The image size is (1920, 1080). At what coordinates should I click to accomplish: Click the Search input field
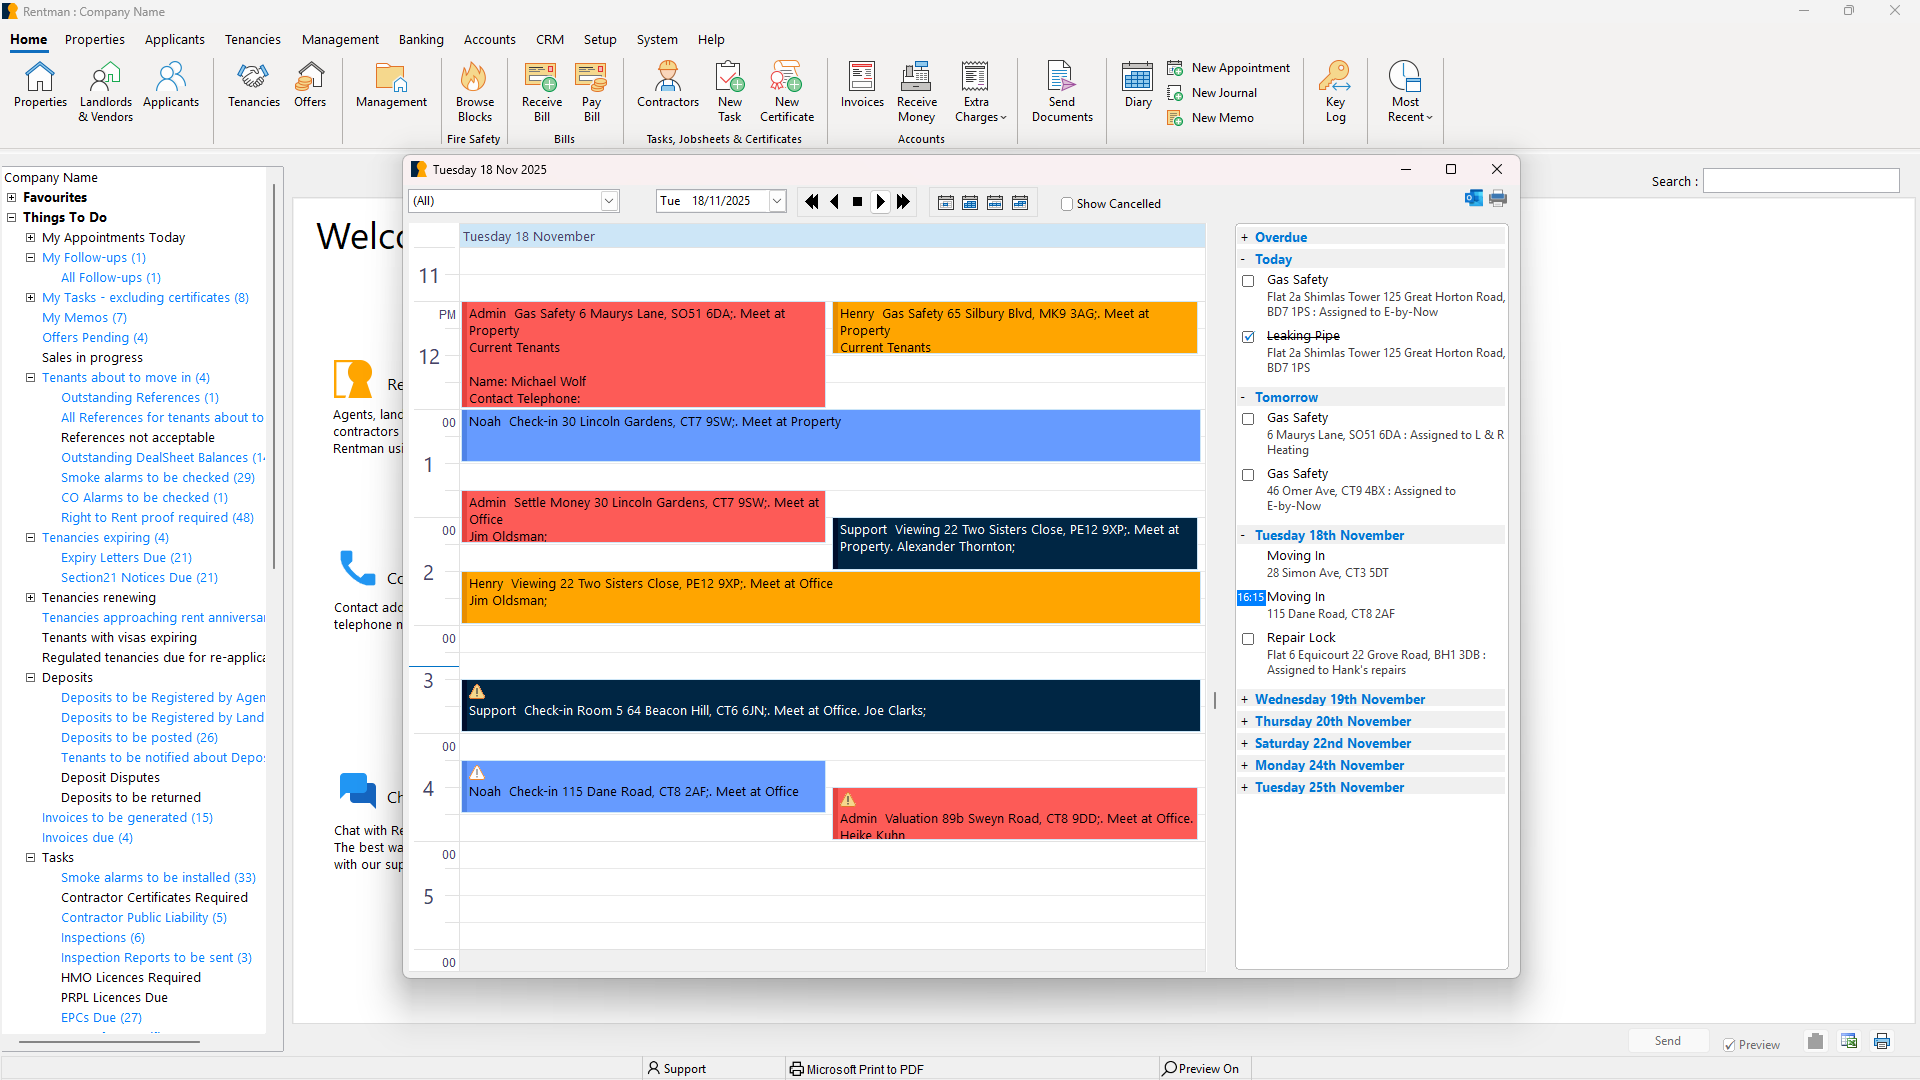pyautogui.click(x=1800, y=181)
